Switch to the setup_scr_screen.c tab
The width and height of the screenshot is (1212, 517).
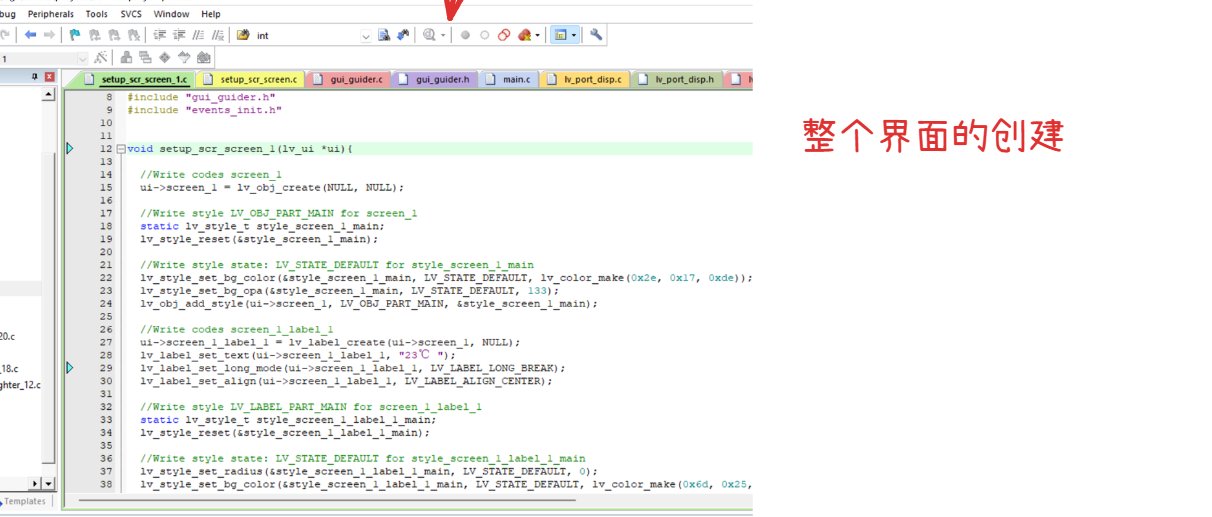(251, 79)
